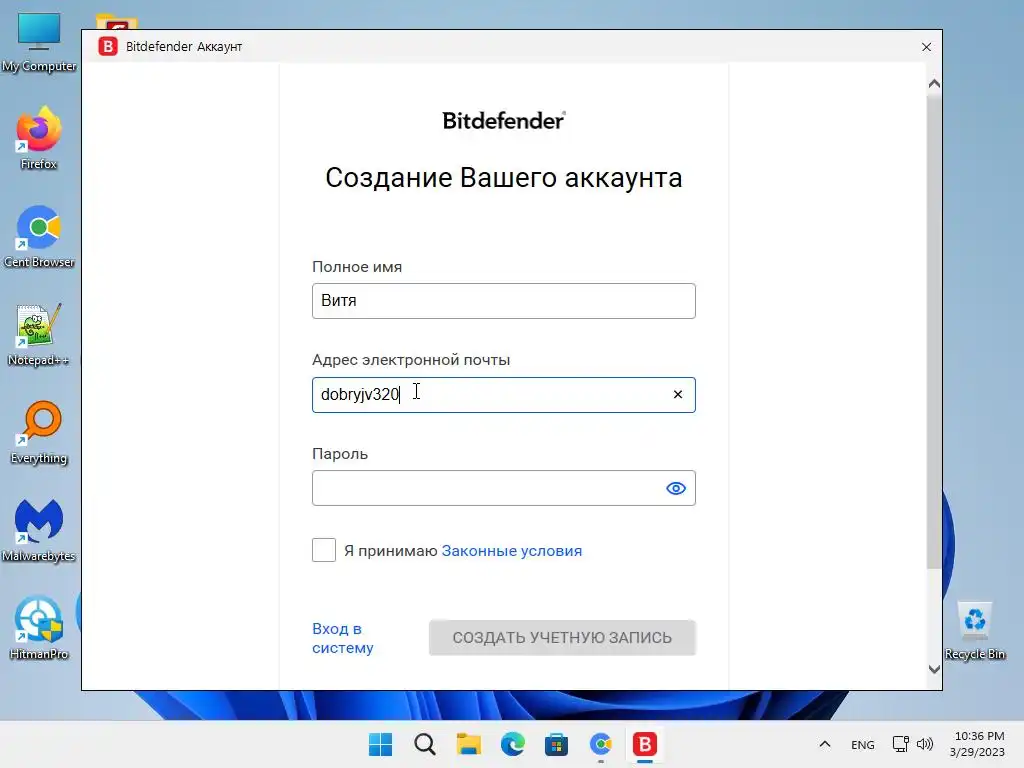The width and height of the screenshot is (1024, 768).
Task: Focus the 'Адрес электронной почты' input
Action: coord(504,394)
